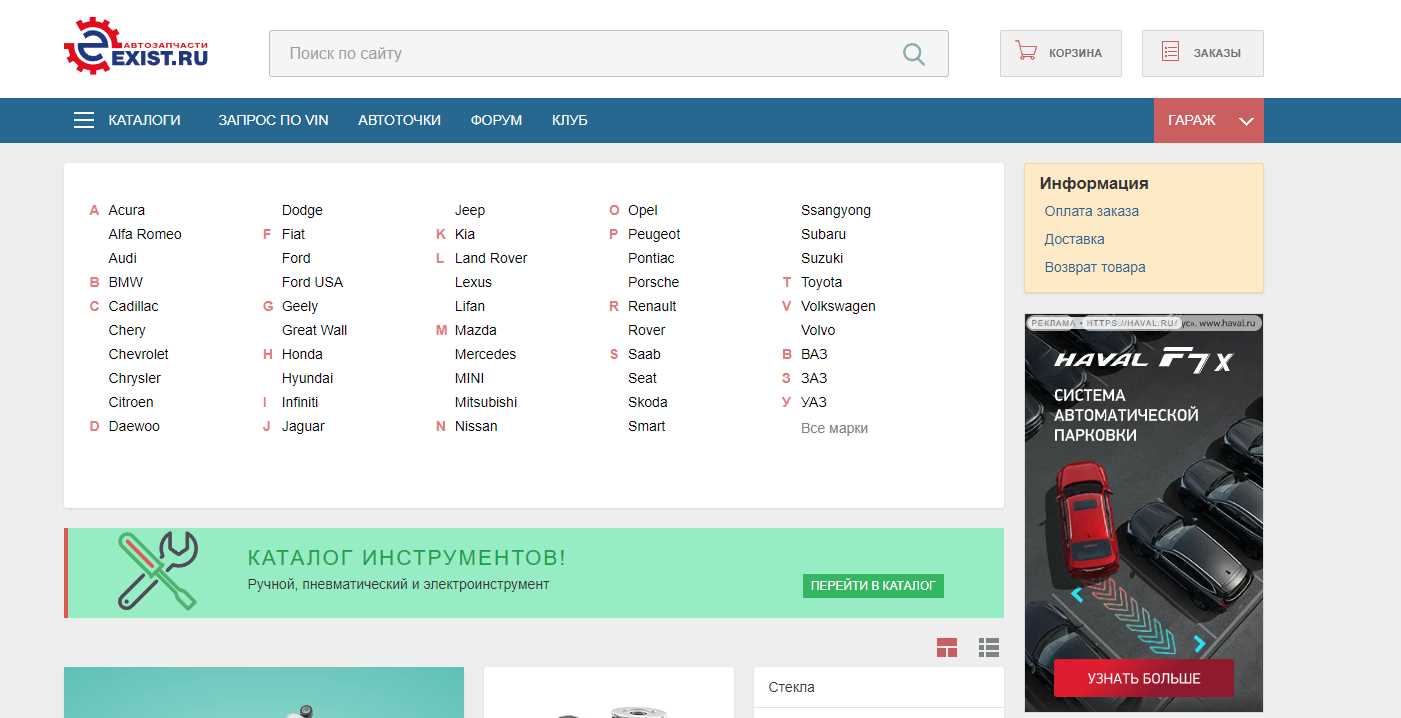This screenshot has height=718, width=1401.
Task: Select Opel brand
Action: tap(643, 210)
